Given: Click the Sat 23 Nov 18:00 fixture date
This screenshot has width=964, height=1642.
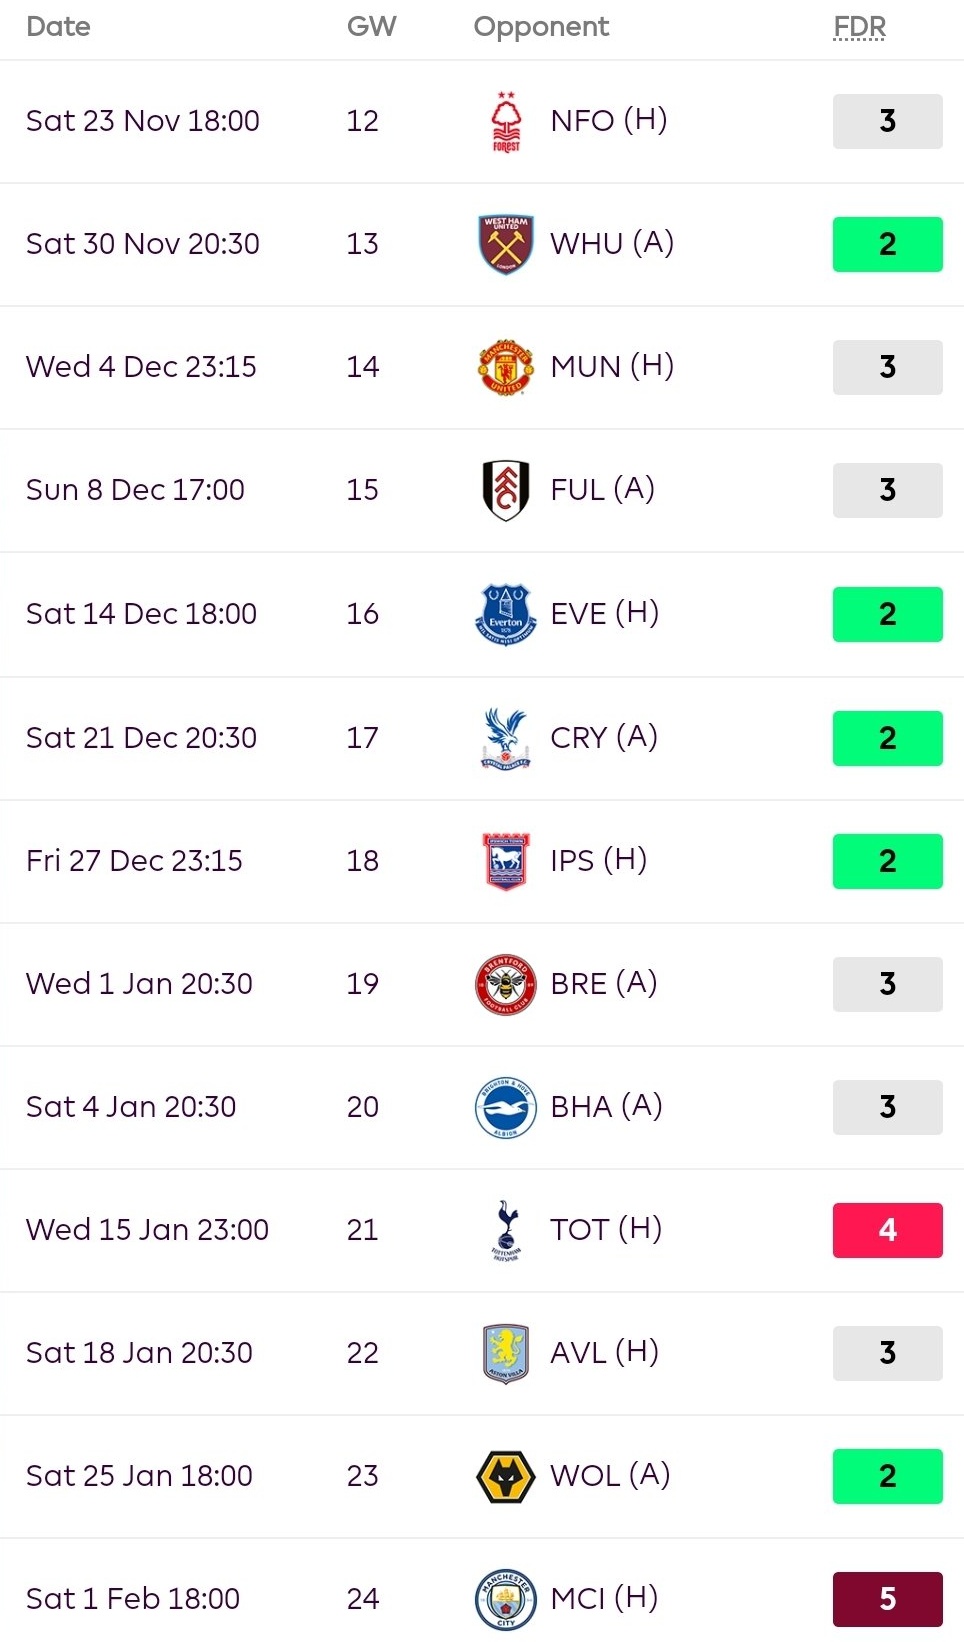Looking at the screenshot, I should click(x=143, y=121).
